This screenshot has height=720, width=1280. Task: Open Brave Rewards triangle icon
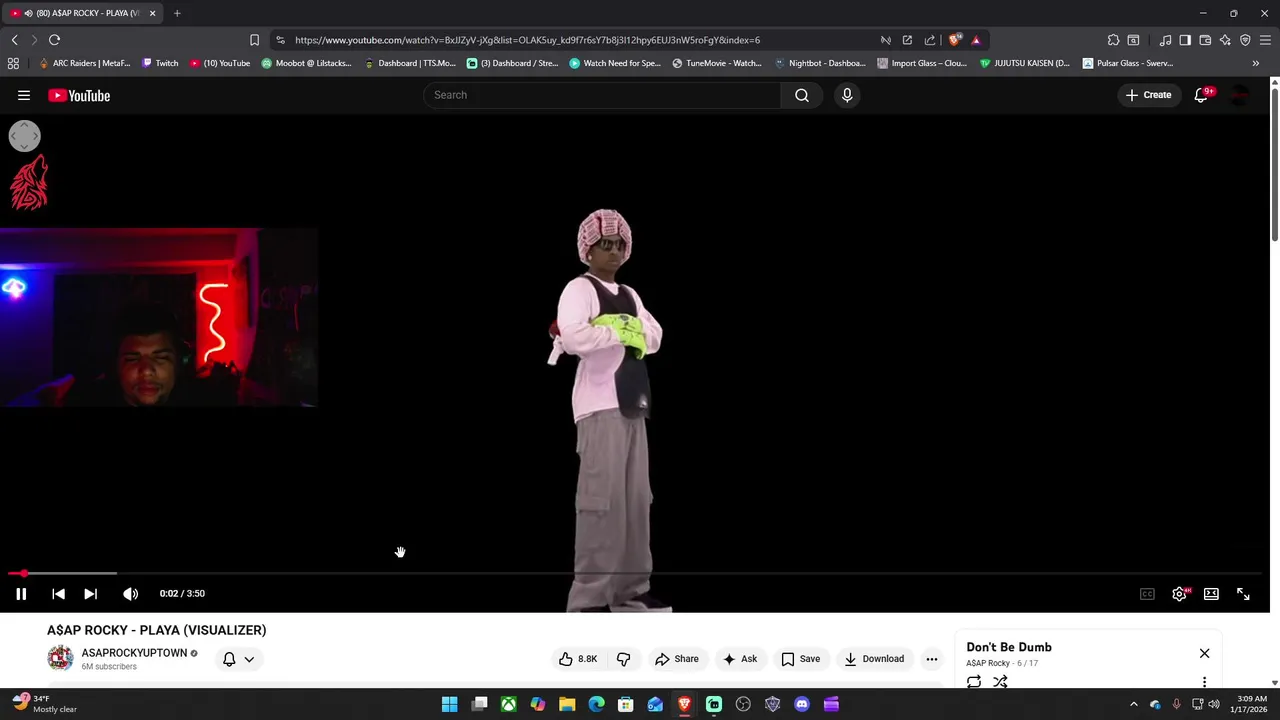[x=976, y=40]
